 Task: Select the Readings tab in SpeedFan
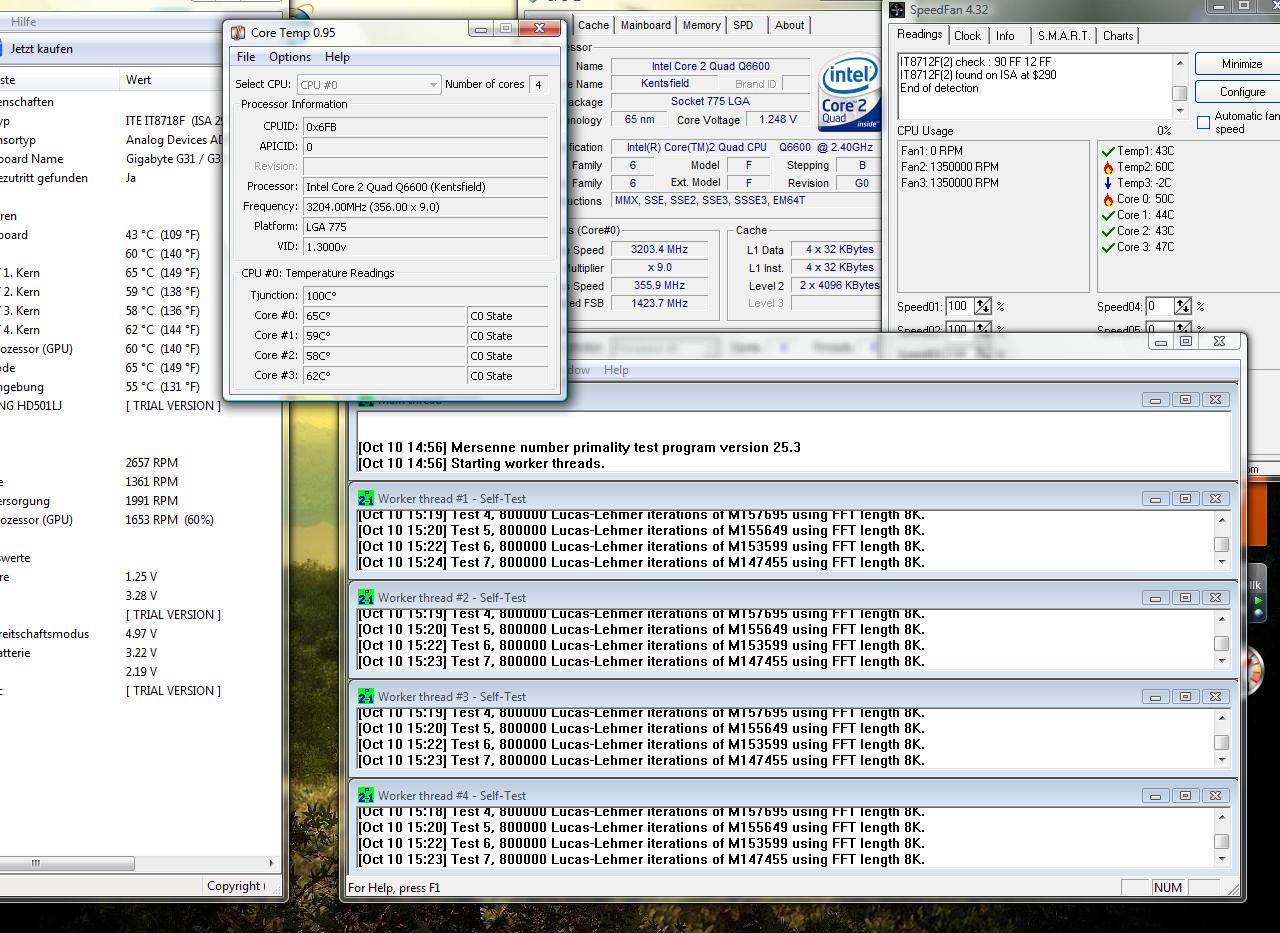pos(920,34)
